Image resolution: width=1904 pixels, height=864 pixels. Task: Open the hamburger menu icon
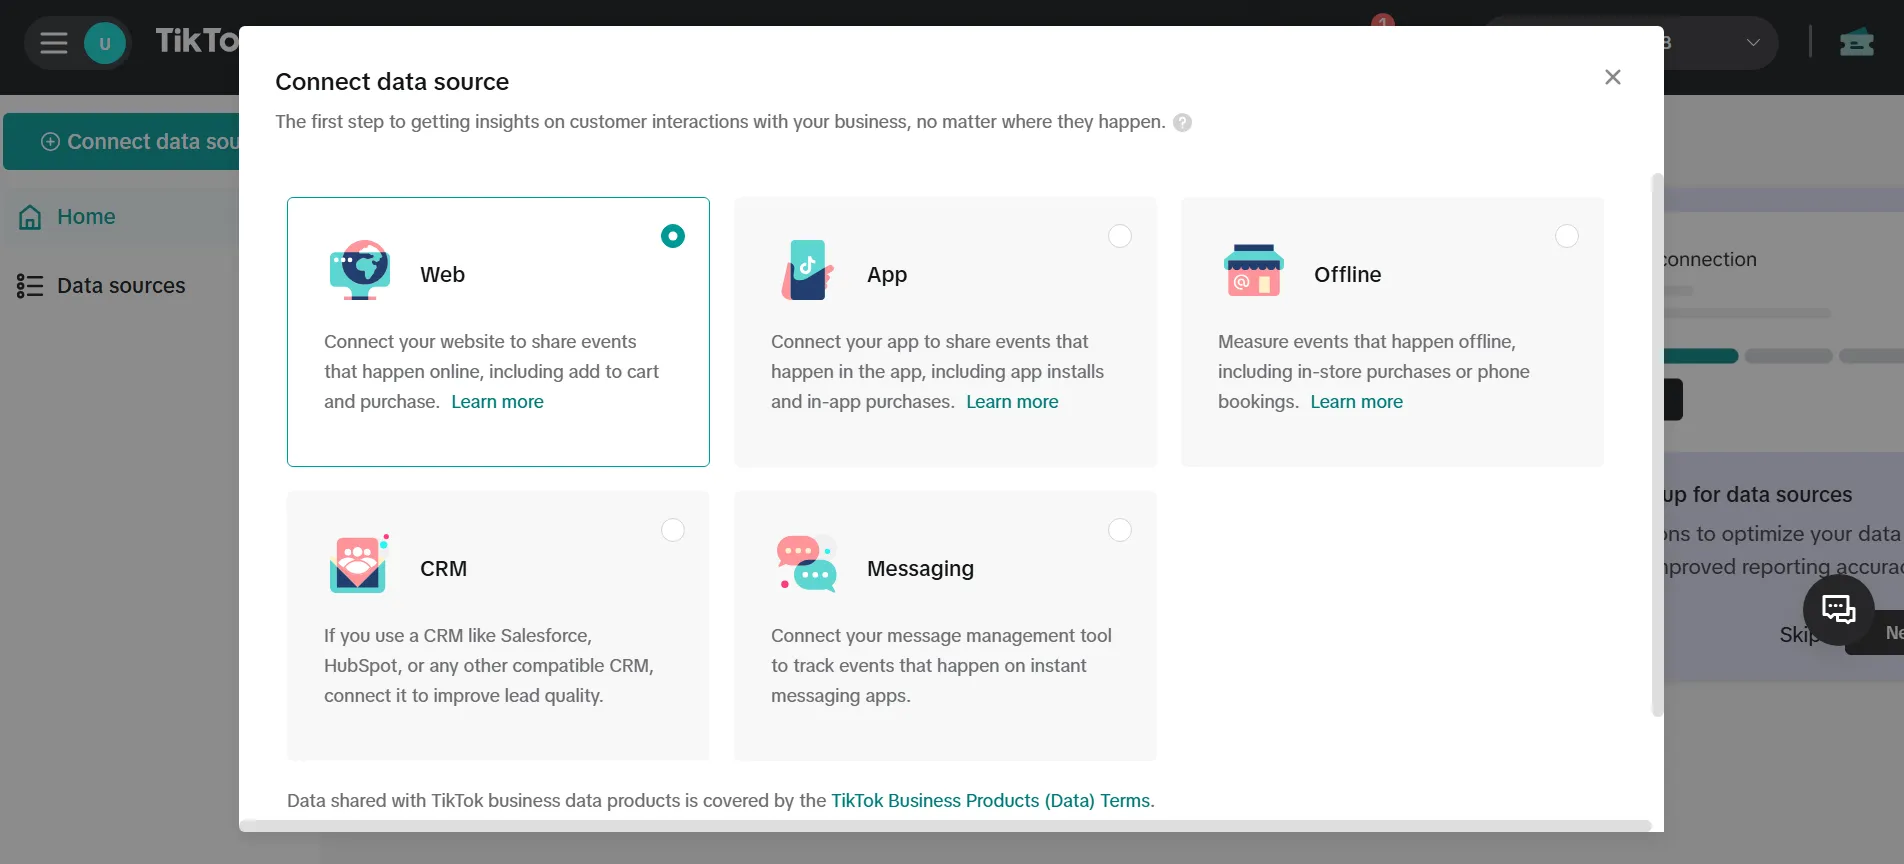click(54, 43)
